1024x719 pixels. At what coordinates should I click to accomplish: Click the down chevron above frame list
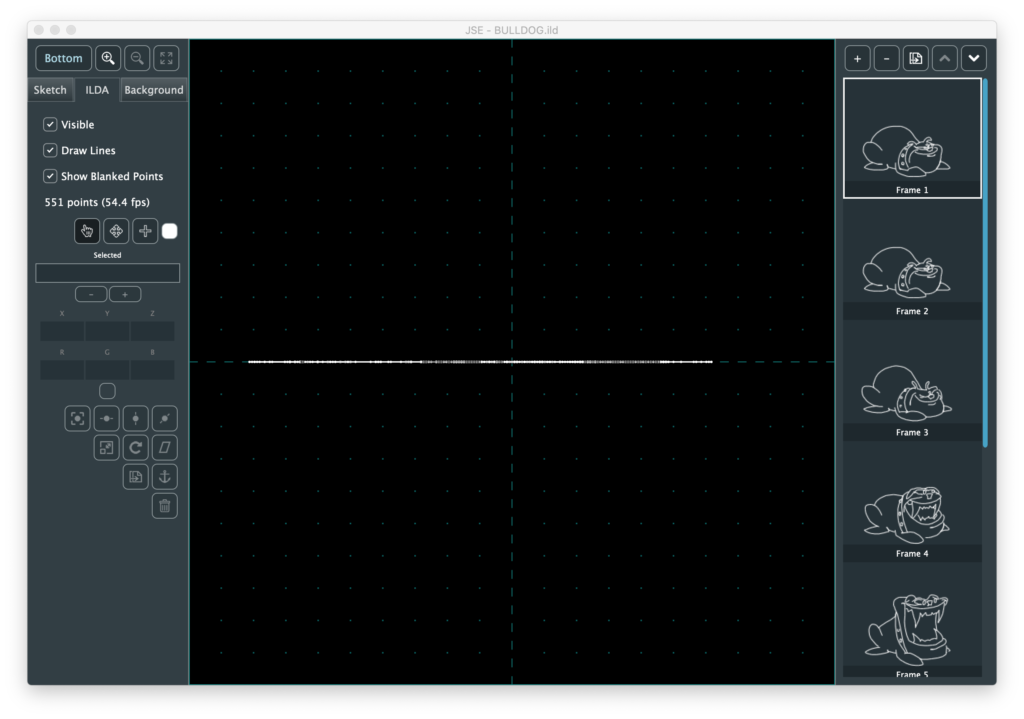click(973, 58)
